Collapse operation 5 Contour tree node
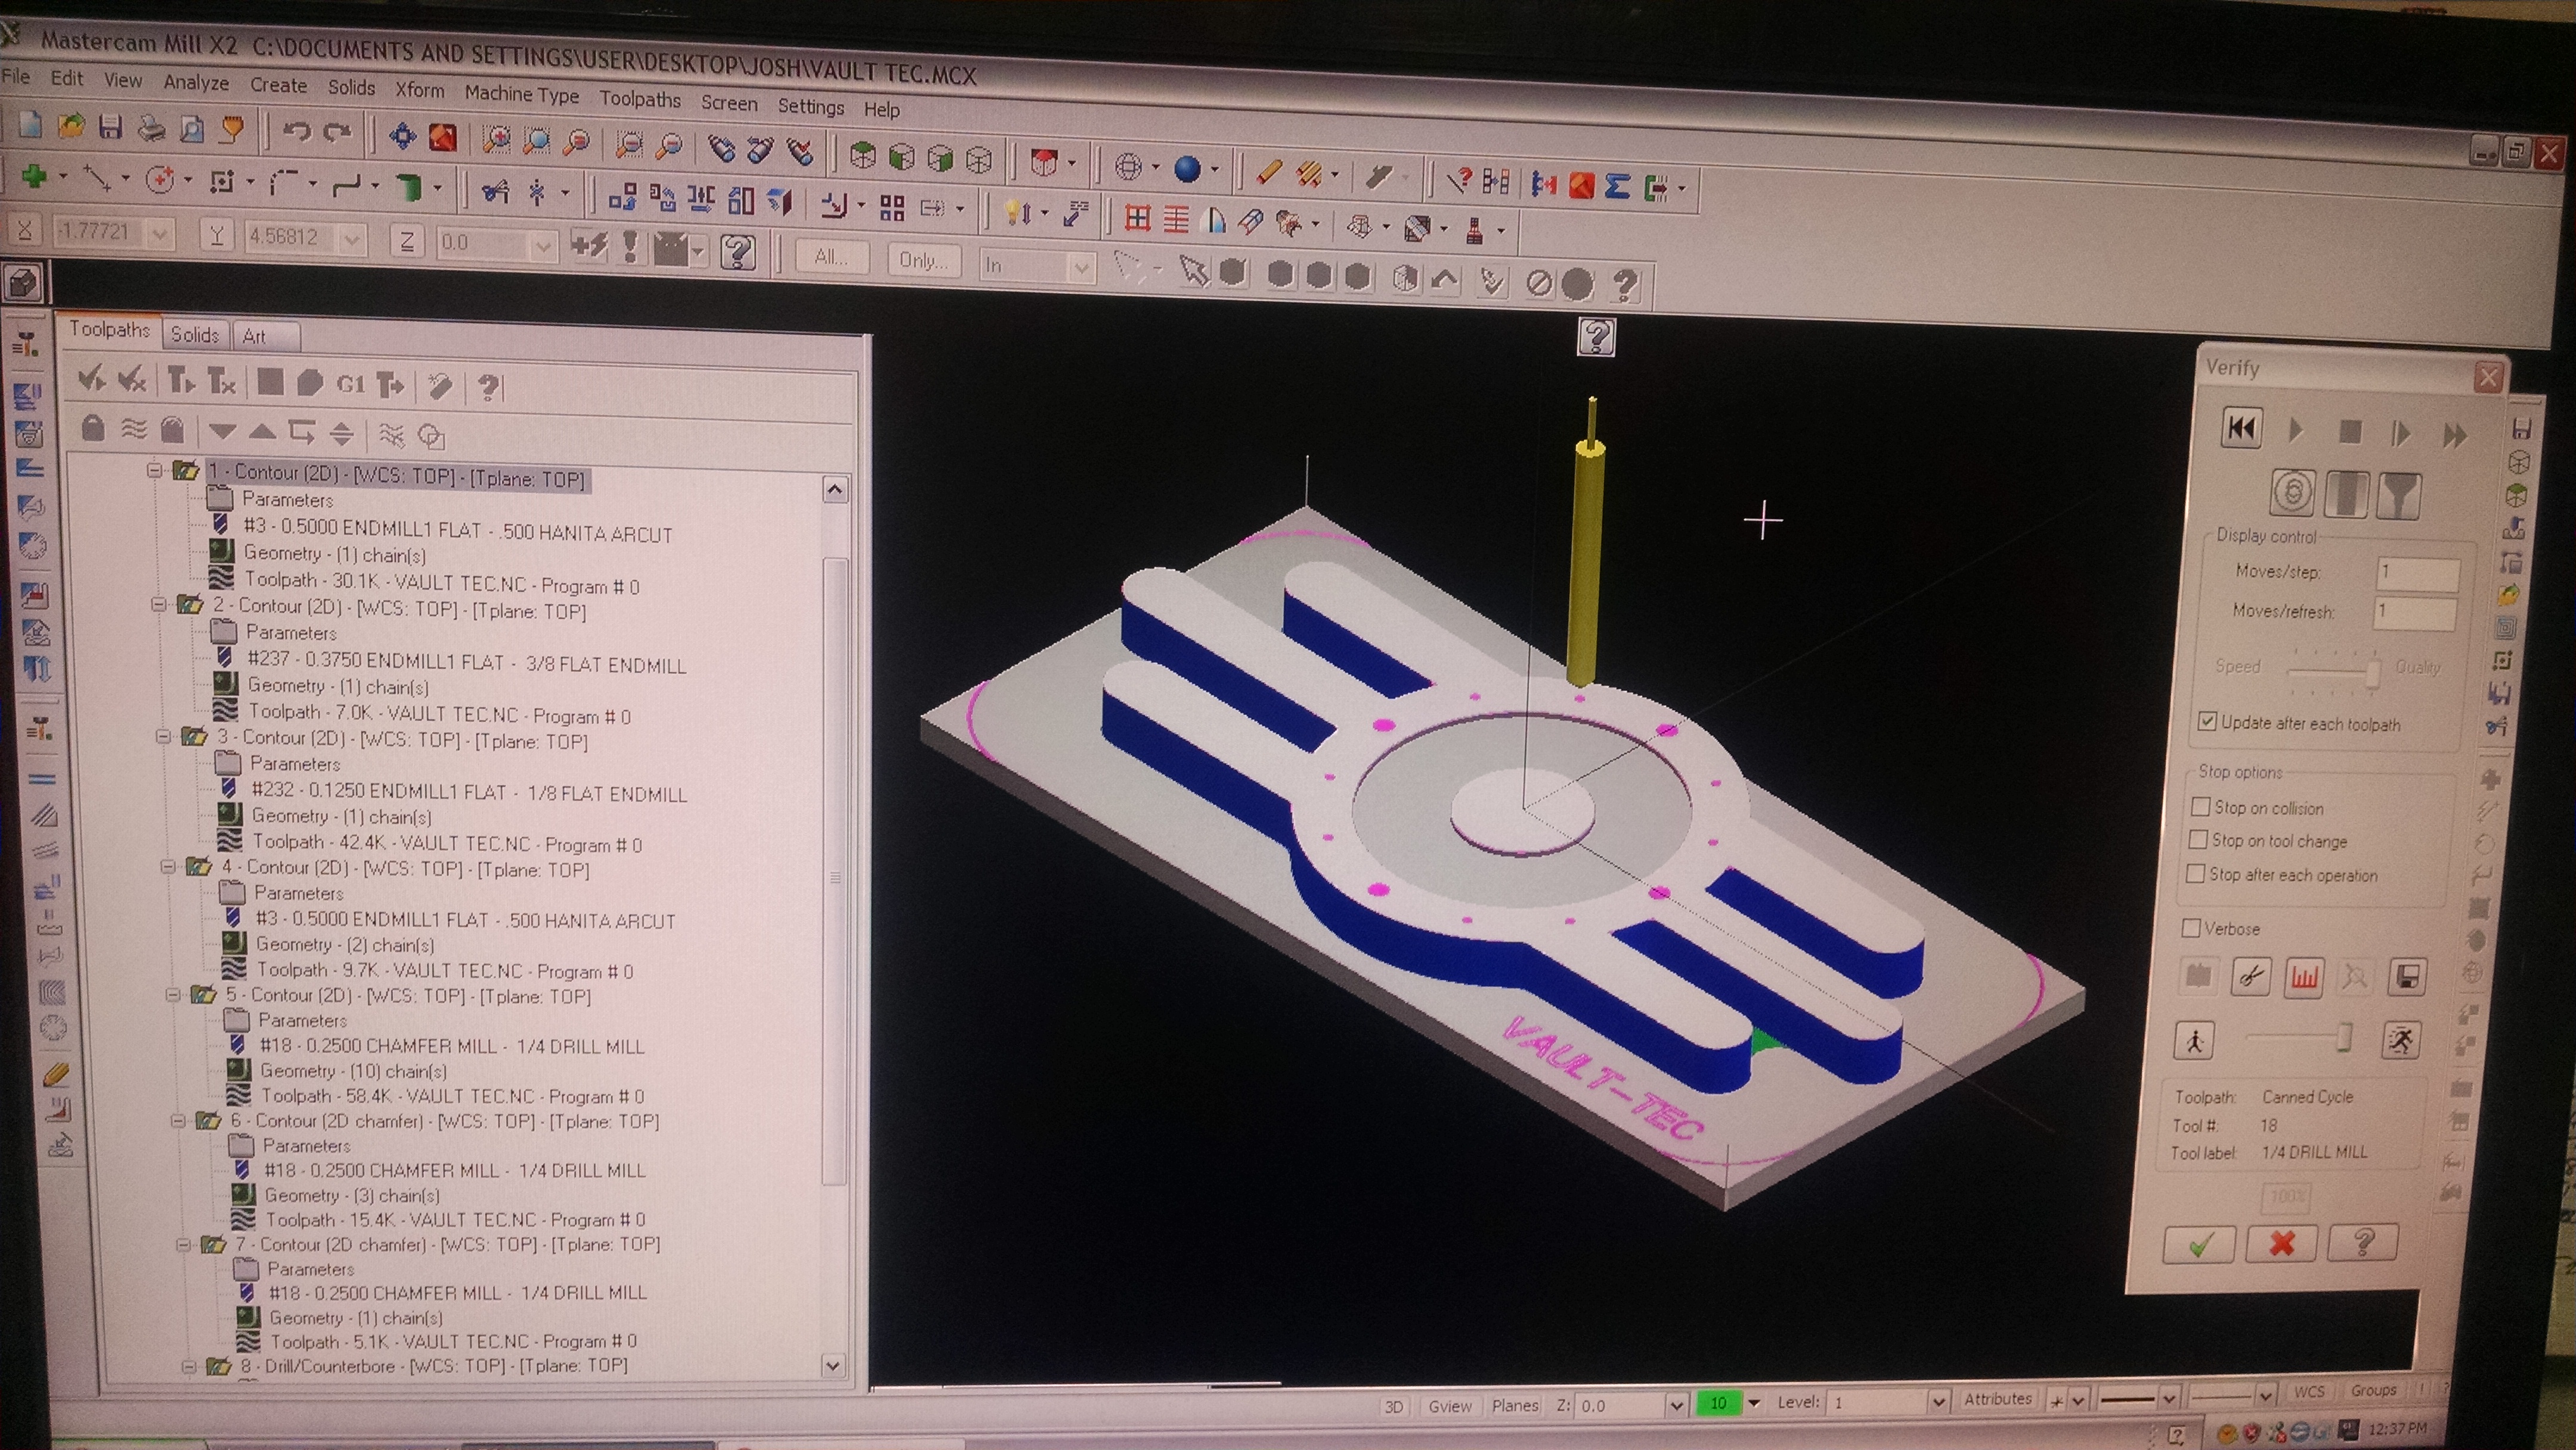The width and height of the screenshot is (2576, 1450). pos(172,994)
